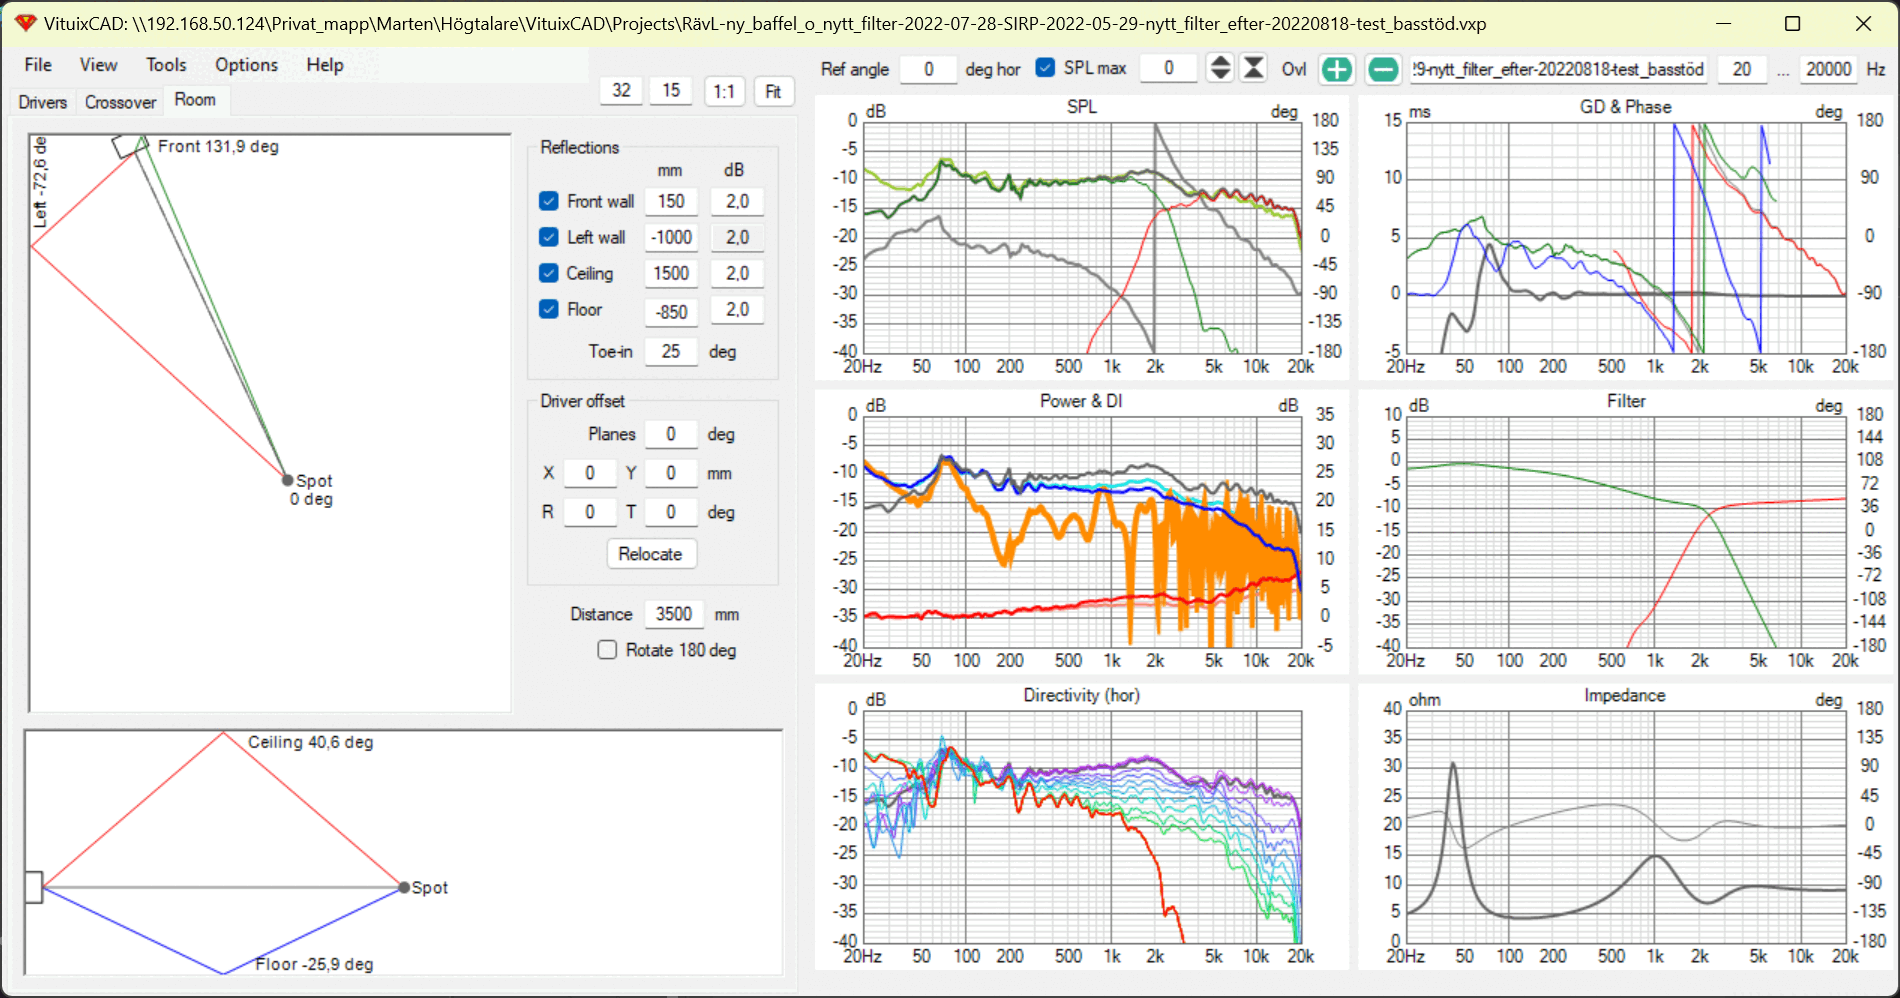The image size is (1900, 998).
Task: Open the File menu
Action: click(38, 65)
